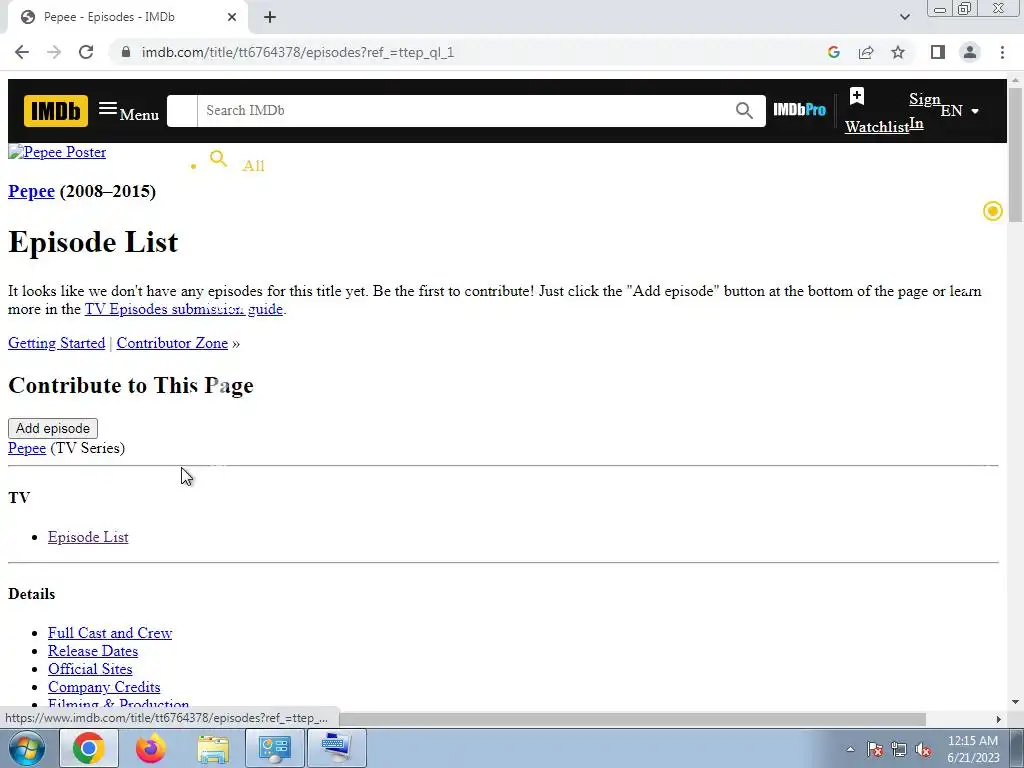This screenshot has height=768, width=1024.
Task: Open Chrome three-dot menu
Action: [x=1002, y=52]
